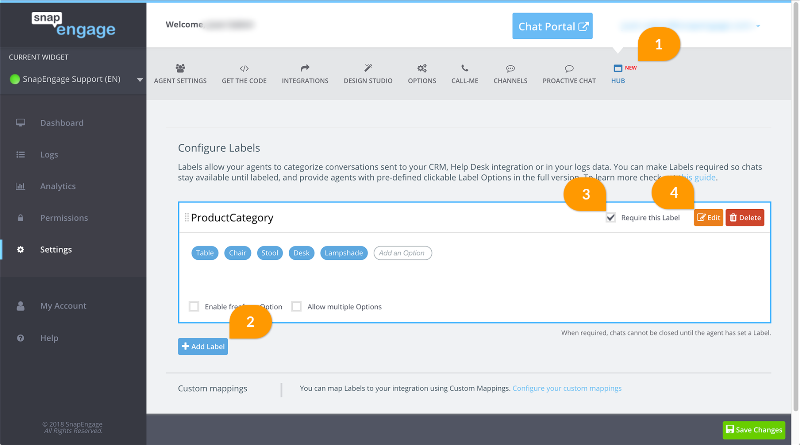800x445 pixels.
Task: Edit the ProductCategory label
Action: [708, 217]
